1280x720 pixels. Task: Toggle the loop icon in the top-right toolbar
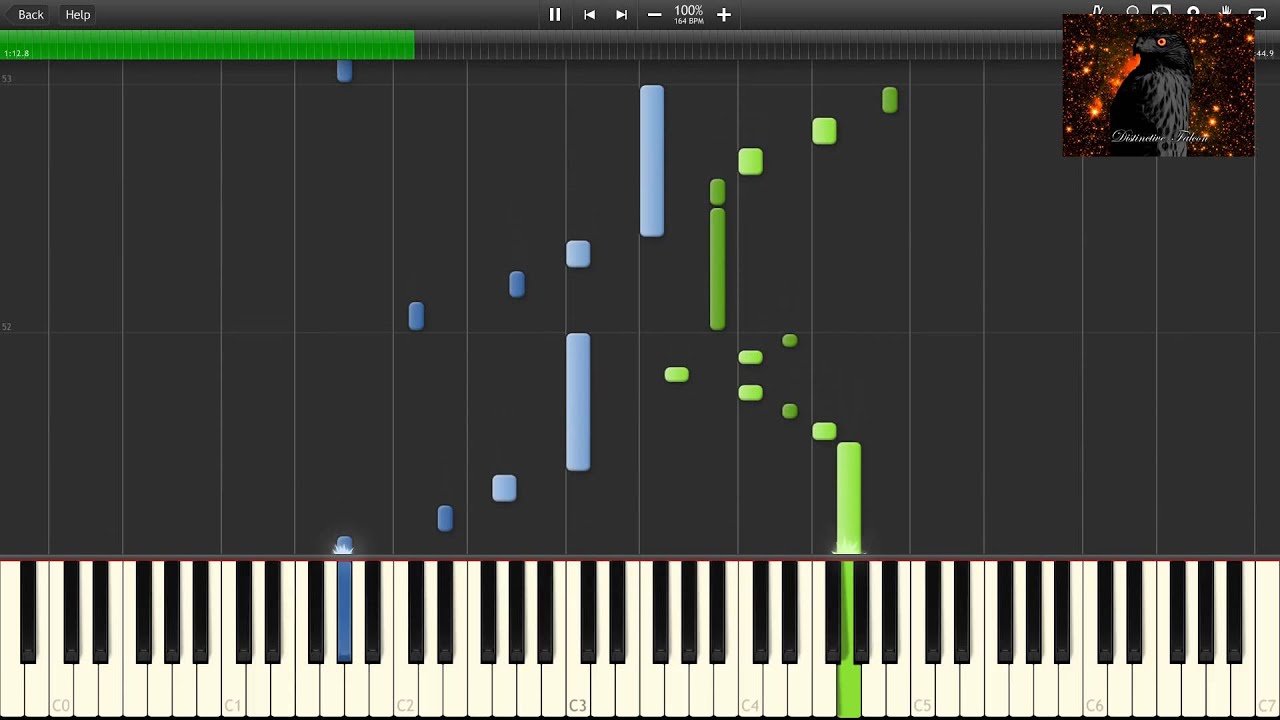1257,13
